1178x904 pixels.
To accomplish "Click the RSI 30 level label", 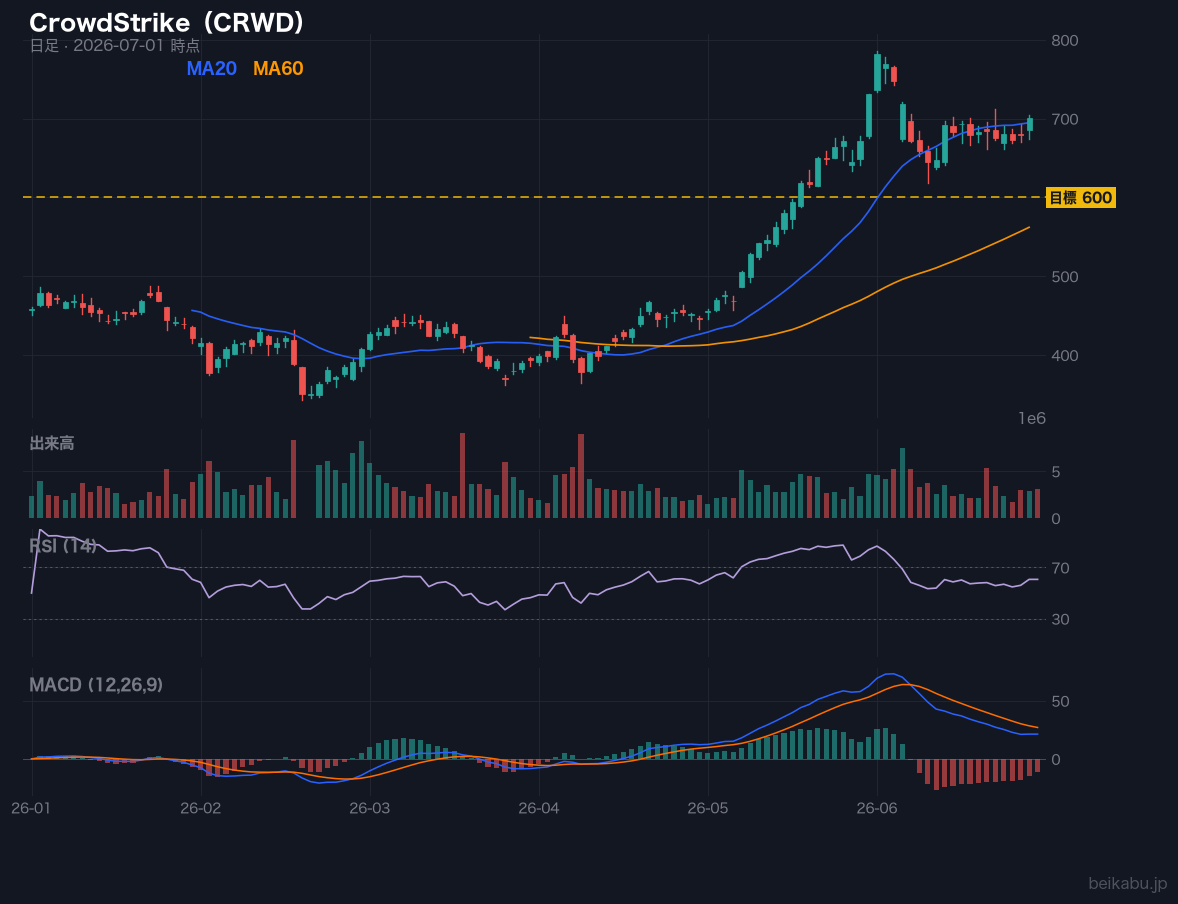I will tap(1060, 619).
